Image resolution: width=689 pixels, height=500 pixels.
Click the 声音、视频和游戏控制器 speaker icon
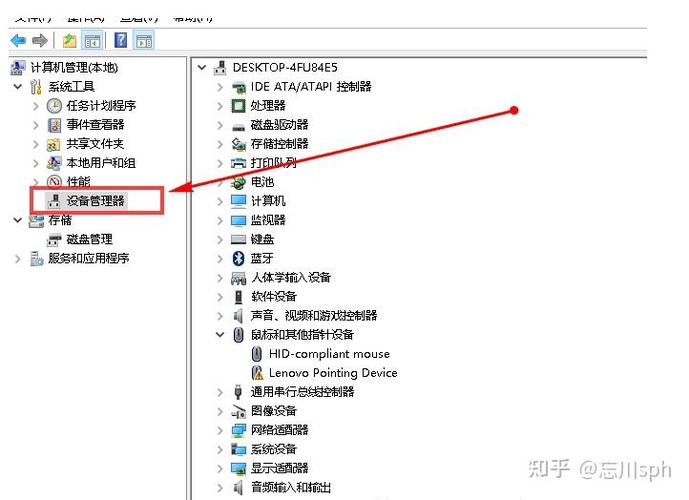coord(238,315)
